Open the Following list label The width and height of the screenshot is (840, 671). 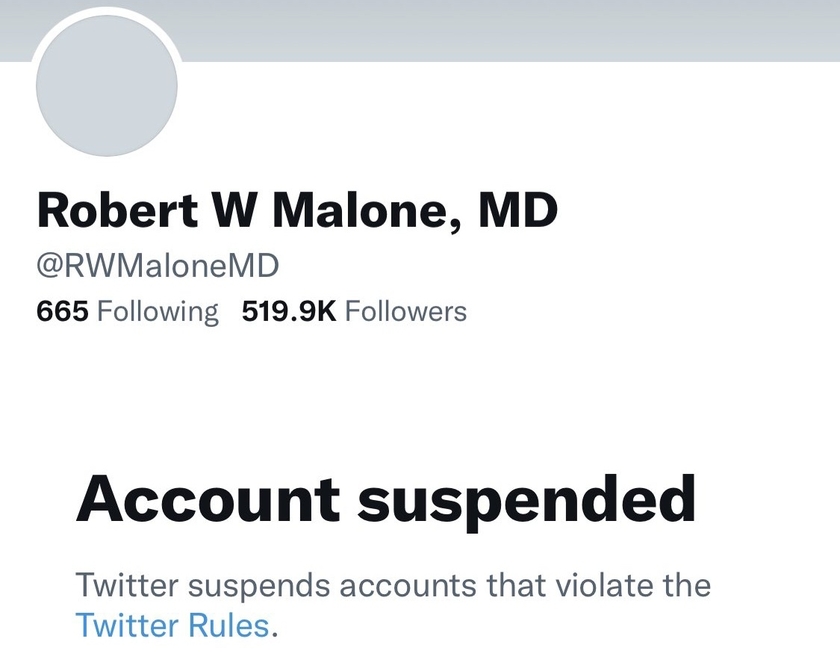pos(158,312)
